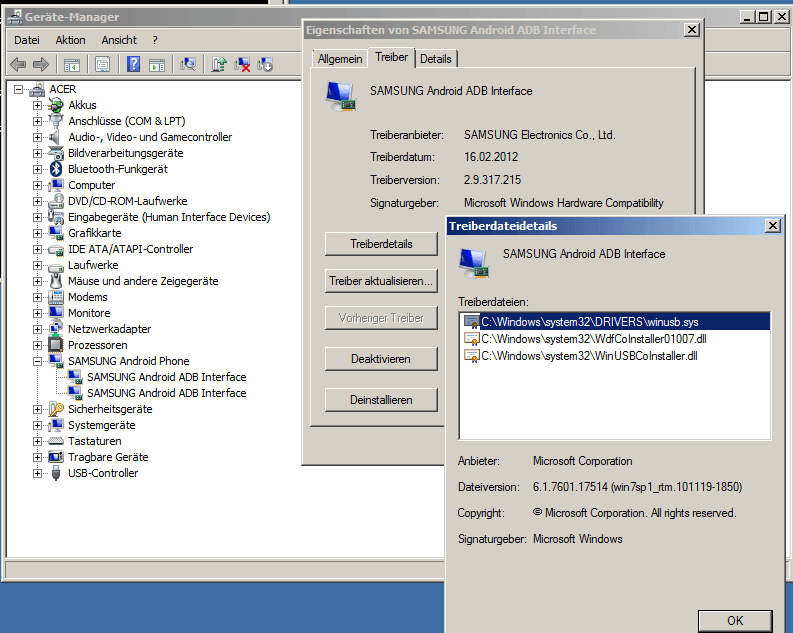Close the Eigenschaften von SAMSUNG dialog

point(691,30)
